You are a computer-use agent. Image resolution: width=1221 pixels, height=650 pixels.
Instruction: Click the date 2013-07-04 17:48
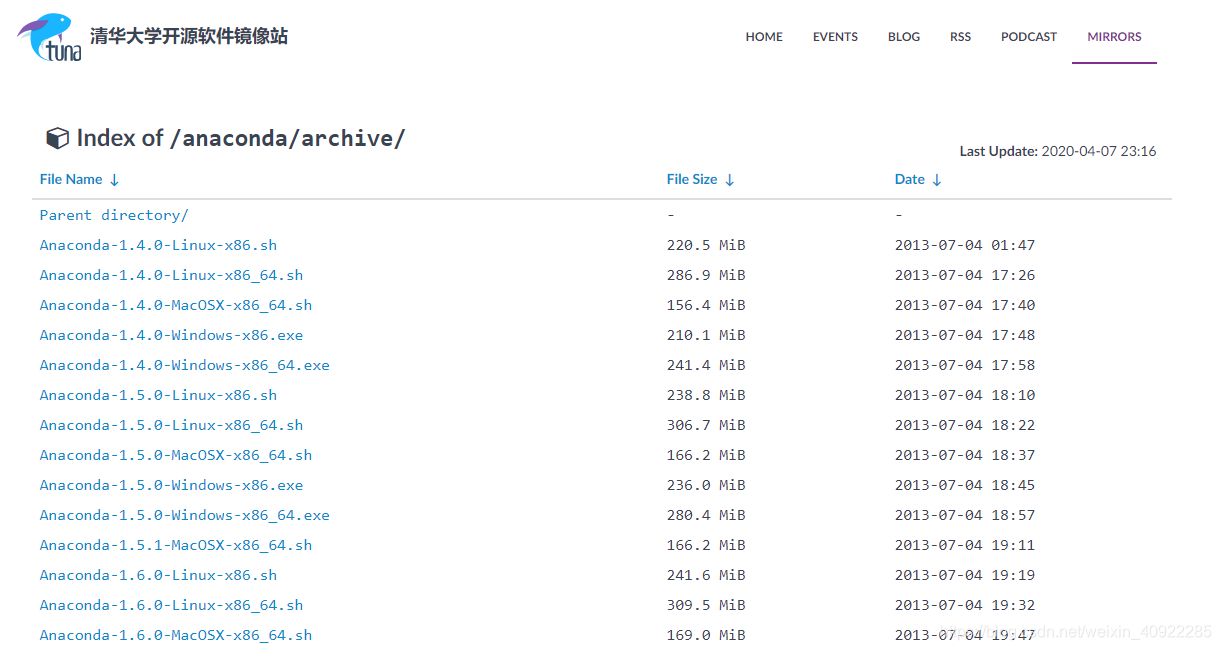click(x=965, y=335)
